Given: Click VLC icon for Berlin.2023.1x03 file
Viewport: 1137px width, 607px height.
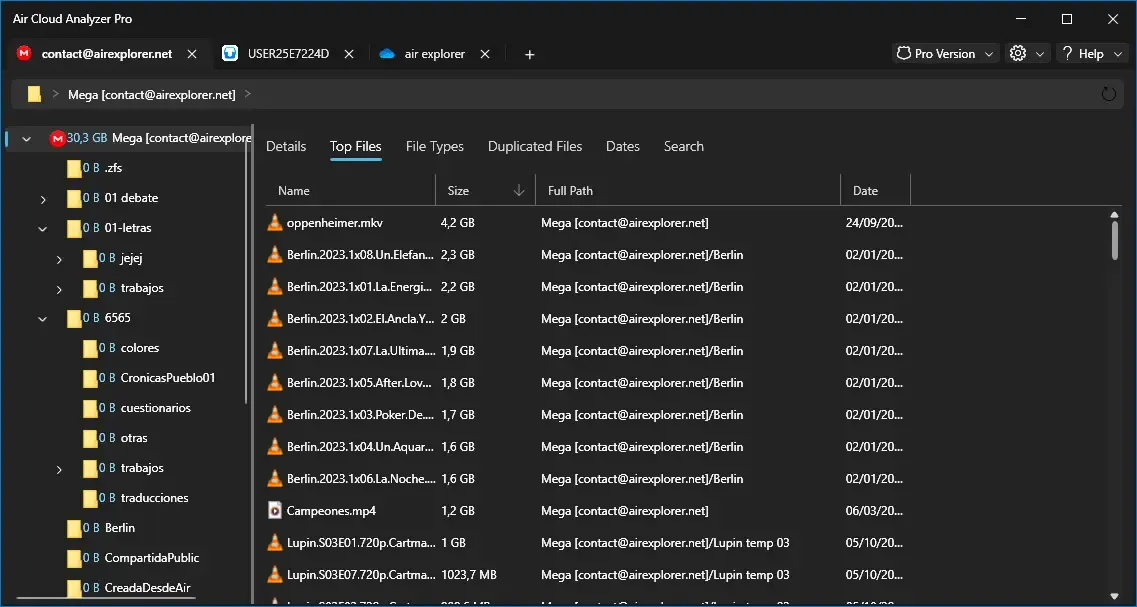Looking at the screenshot, I should pyautogui.click(x=275, y=415).
